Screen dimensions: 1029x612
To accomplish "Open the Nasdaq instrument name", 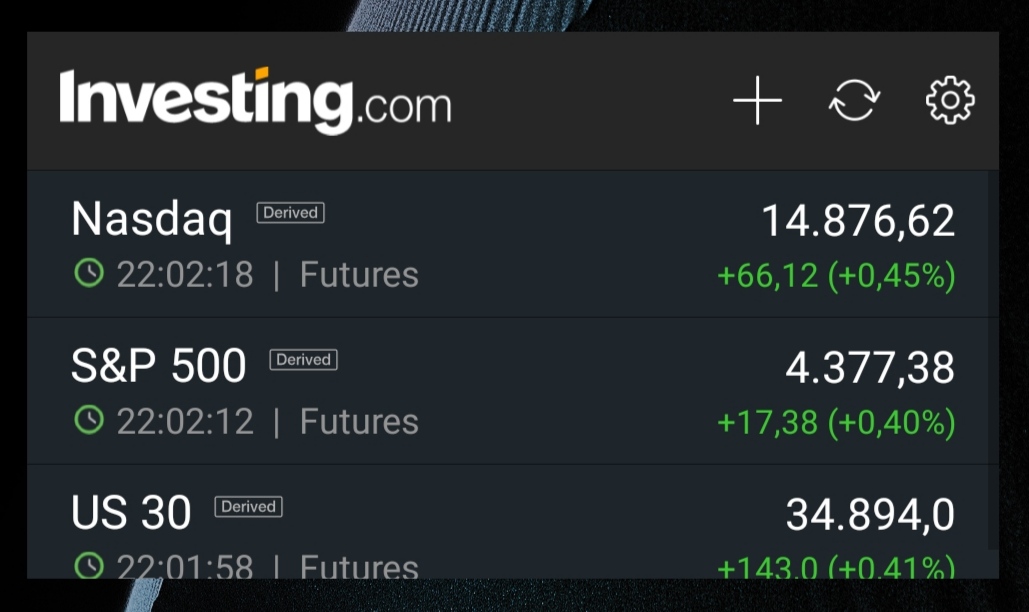I will [x=151, y=219].
